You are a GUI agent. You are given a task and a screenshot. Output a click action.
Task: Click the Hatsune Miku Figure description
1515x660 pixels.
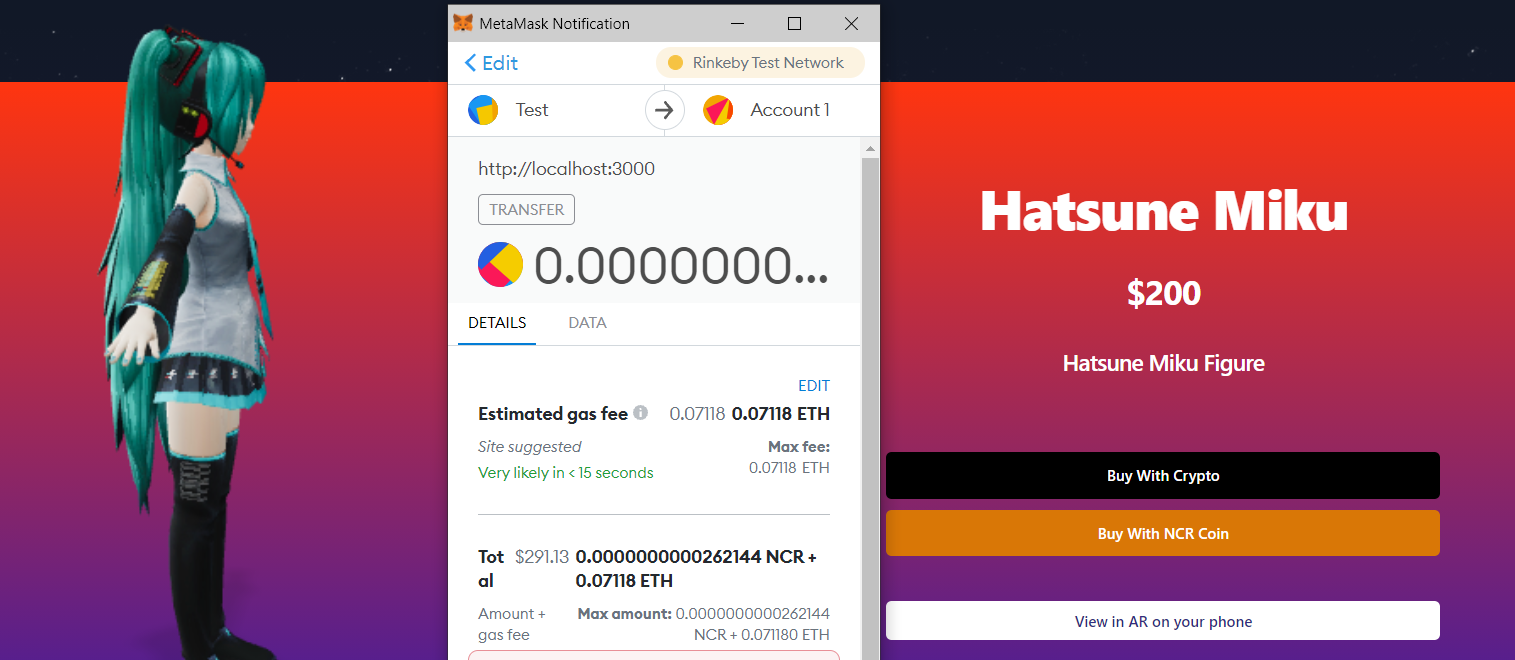[x=1163, y=364]
